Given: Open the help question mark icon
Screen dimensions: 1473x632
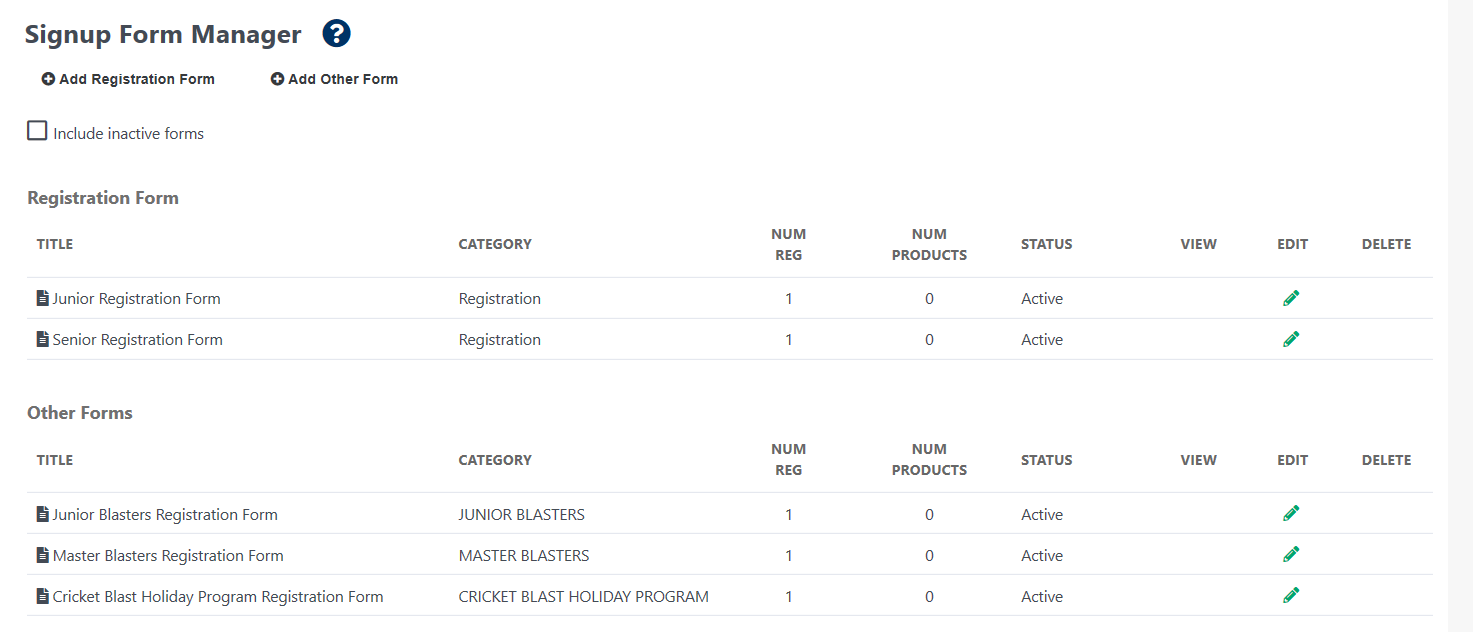Looking at the screenshot, I should [x=337, y=34].
